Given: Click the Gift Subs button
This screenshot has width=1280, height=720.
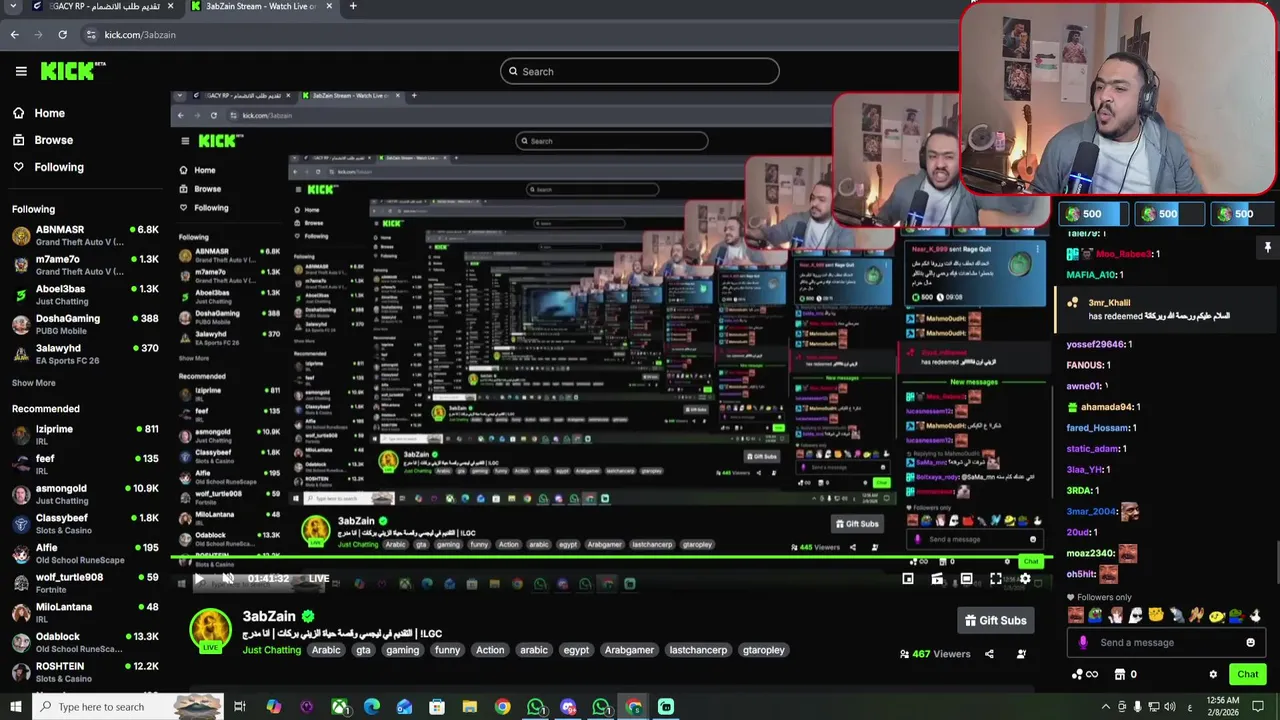Looking at the screenshot, I should [x=995, y=620].
